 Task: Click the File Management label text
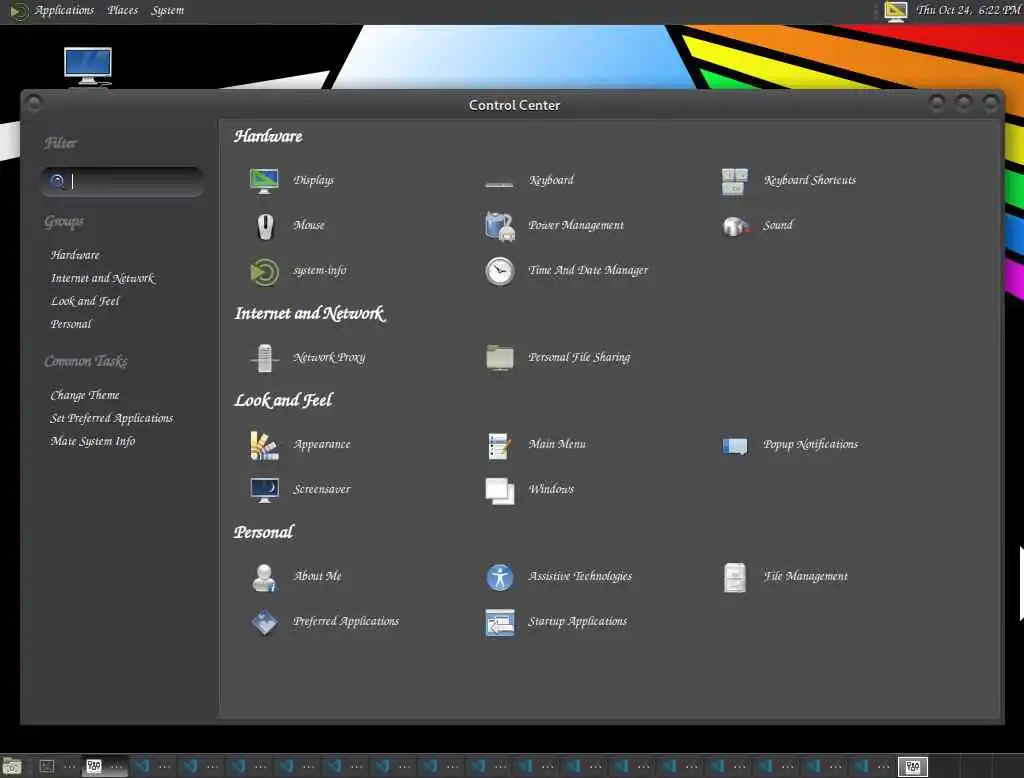(806, 576)
